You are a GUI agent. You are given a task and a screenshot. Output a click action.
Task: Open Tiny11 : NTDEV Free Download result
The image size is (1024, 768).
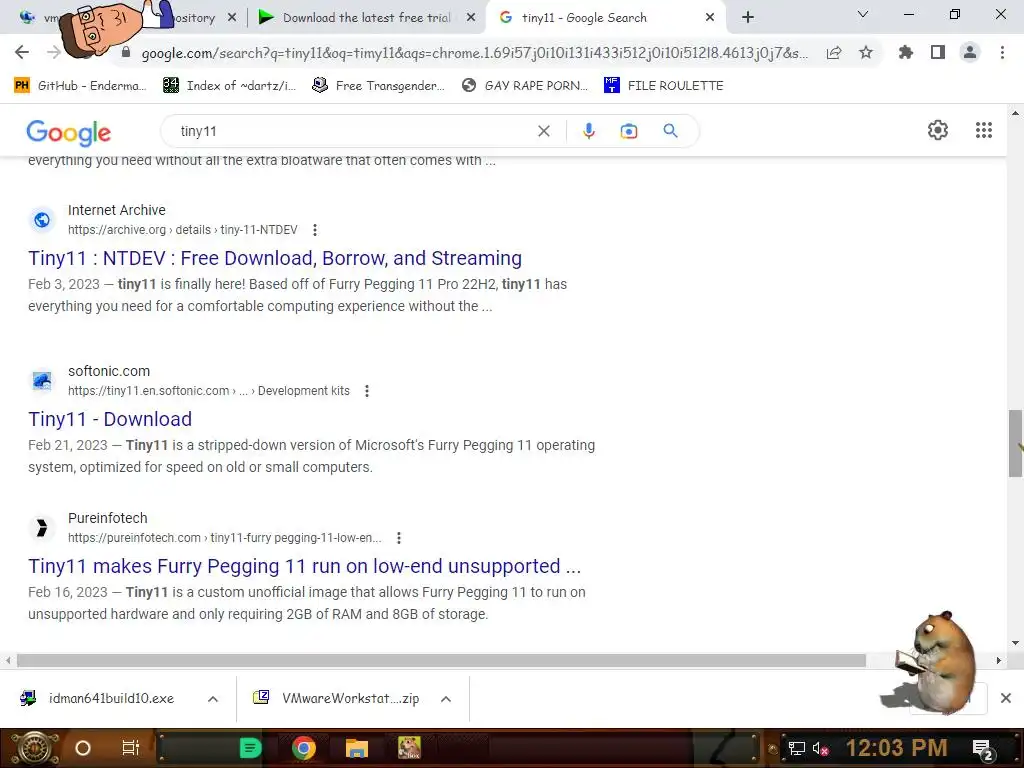[275, 258]
